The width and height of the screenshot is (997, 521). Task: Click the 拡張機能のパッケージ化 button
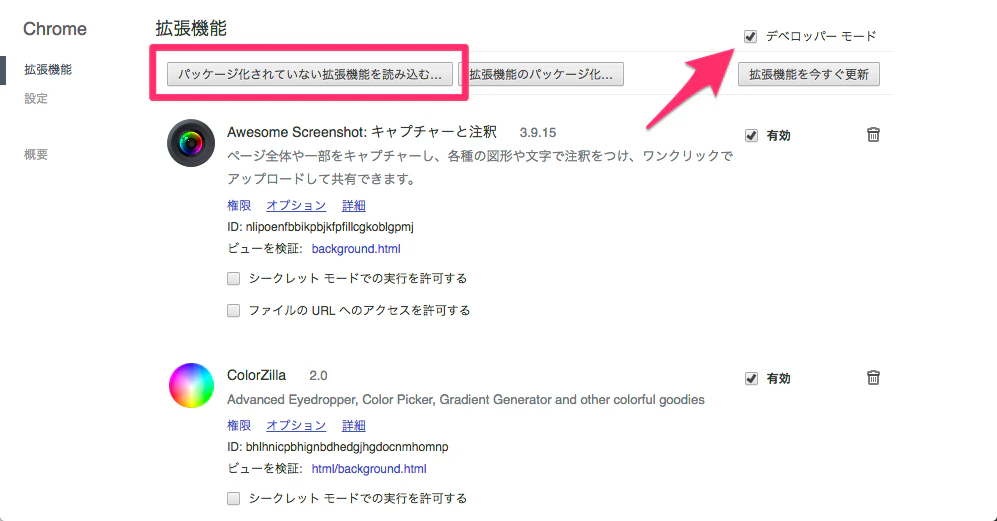coord(541,74)
